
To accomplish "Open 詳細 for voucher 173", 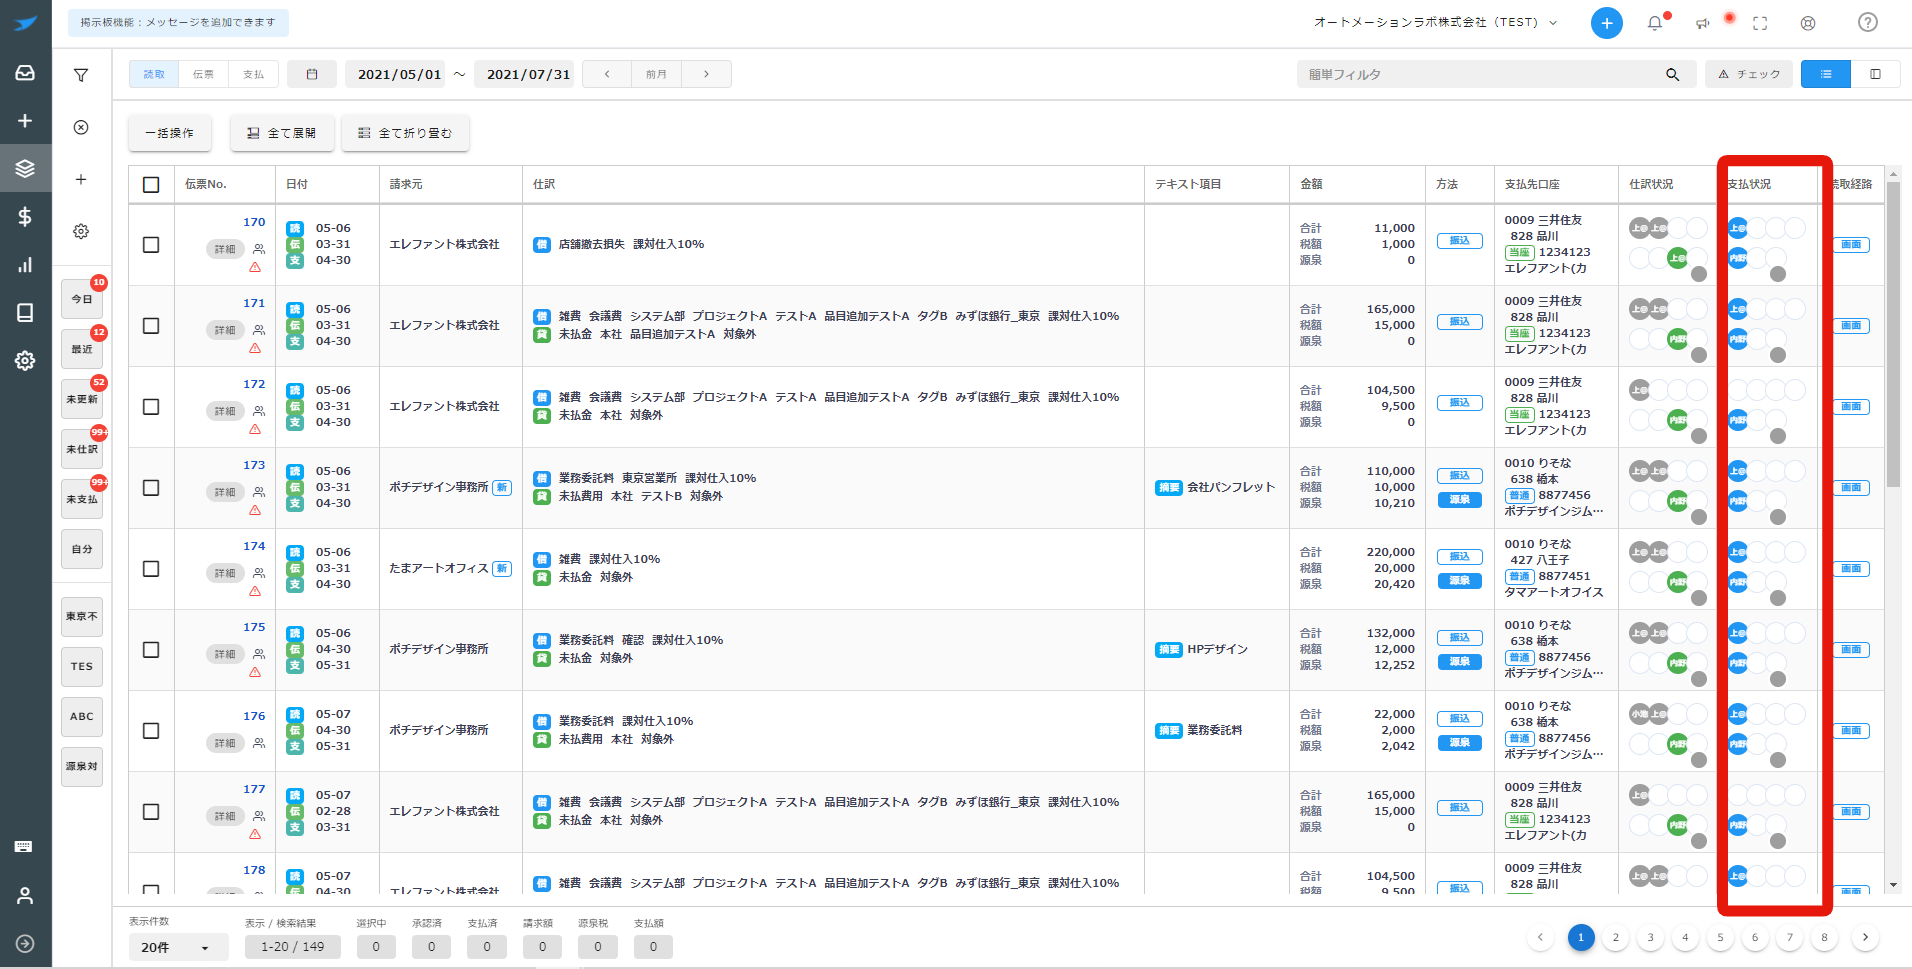I will point(225,492).
